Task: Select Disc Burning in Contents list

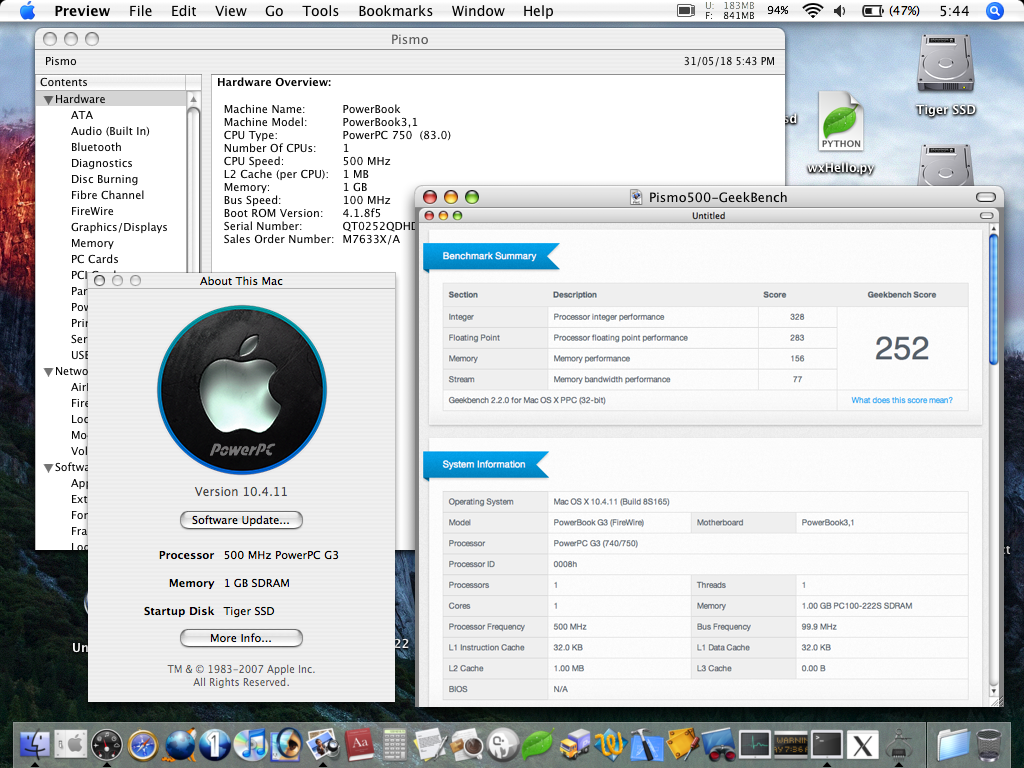Action: click(x=104, y=179)
